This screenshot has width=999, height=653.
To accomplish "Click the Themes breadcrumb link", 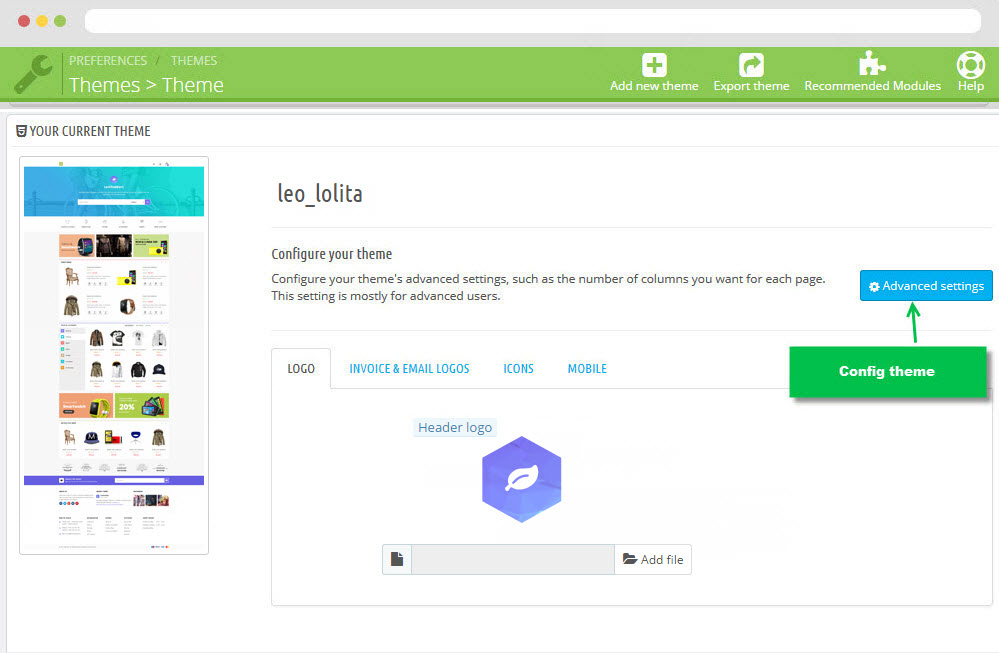I will pyautogui.click(x=194, y=61).
